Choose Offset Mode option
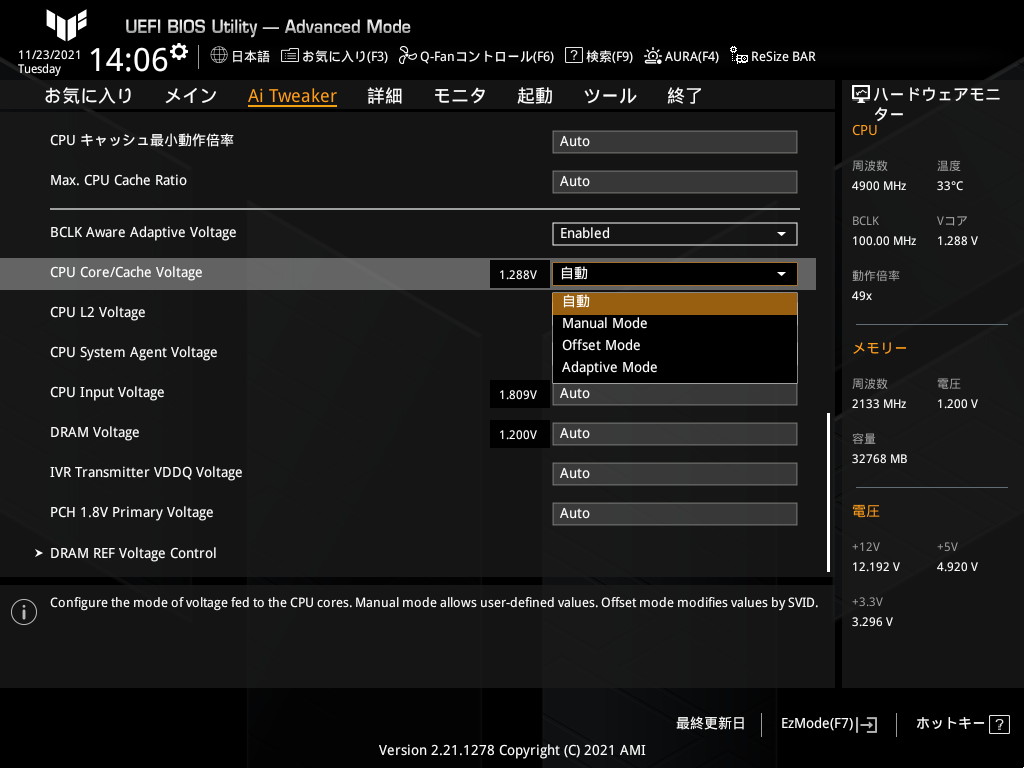The height and width of the screenshot is (768, 1024). 675,345
